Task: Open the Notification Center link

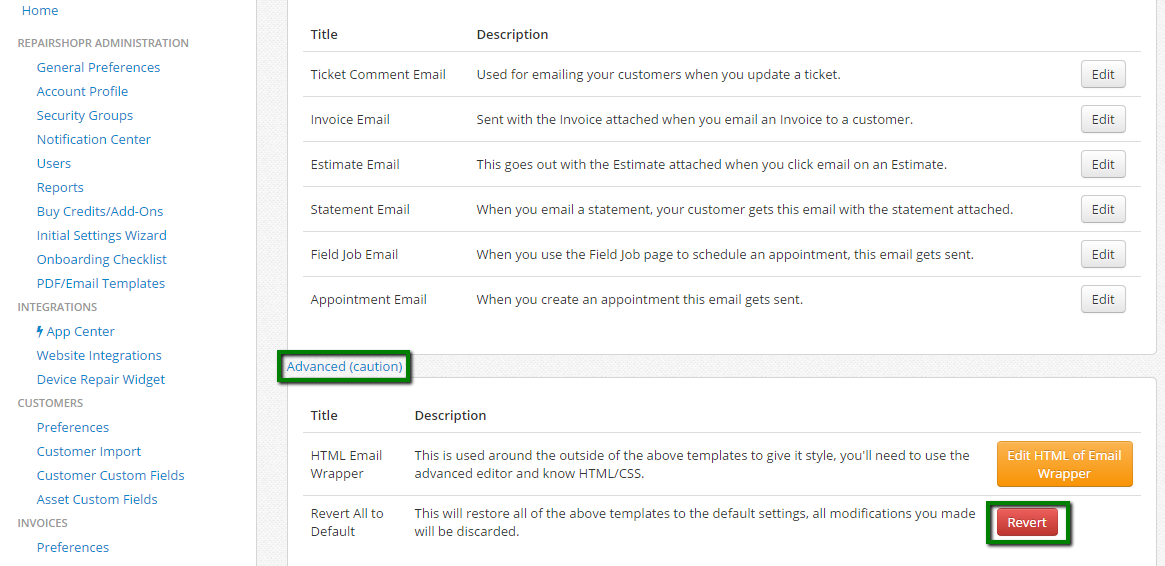Action: (x=94, y=140)
